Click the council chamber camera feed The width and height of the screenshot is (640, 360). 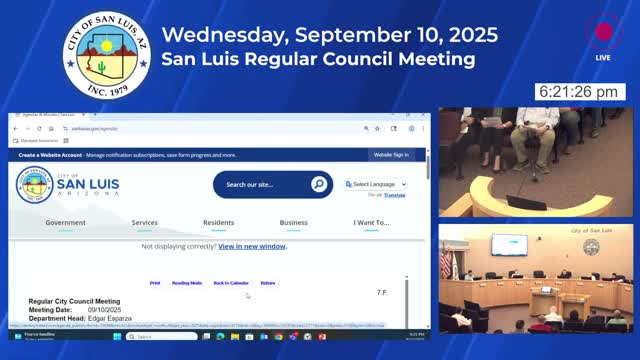point(536,278)
